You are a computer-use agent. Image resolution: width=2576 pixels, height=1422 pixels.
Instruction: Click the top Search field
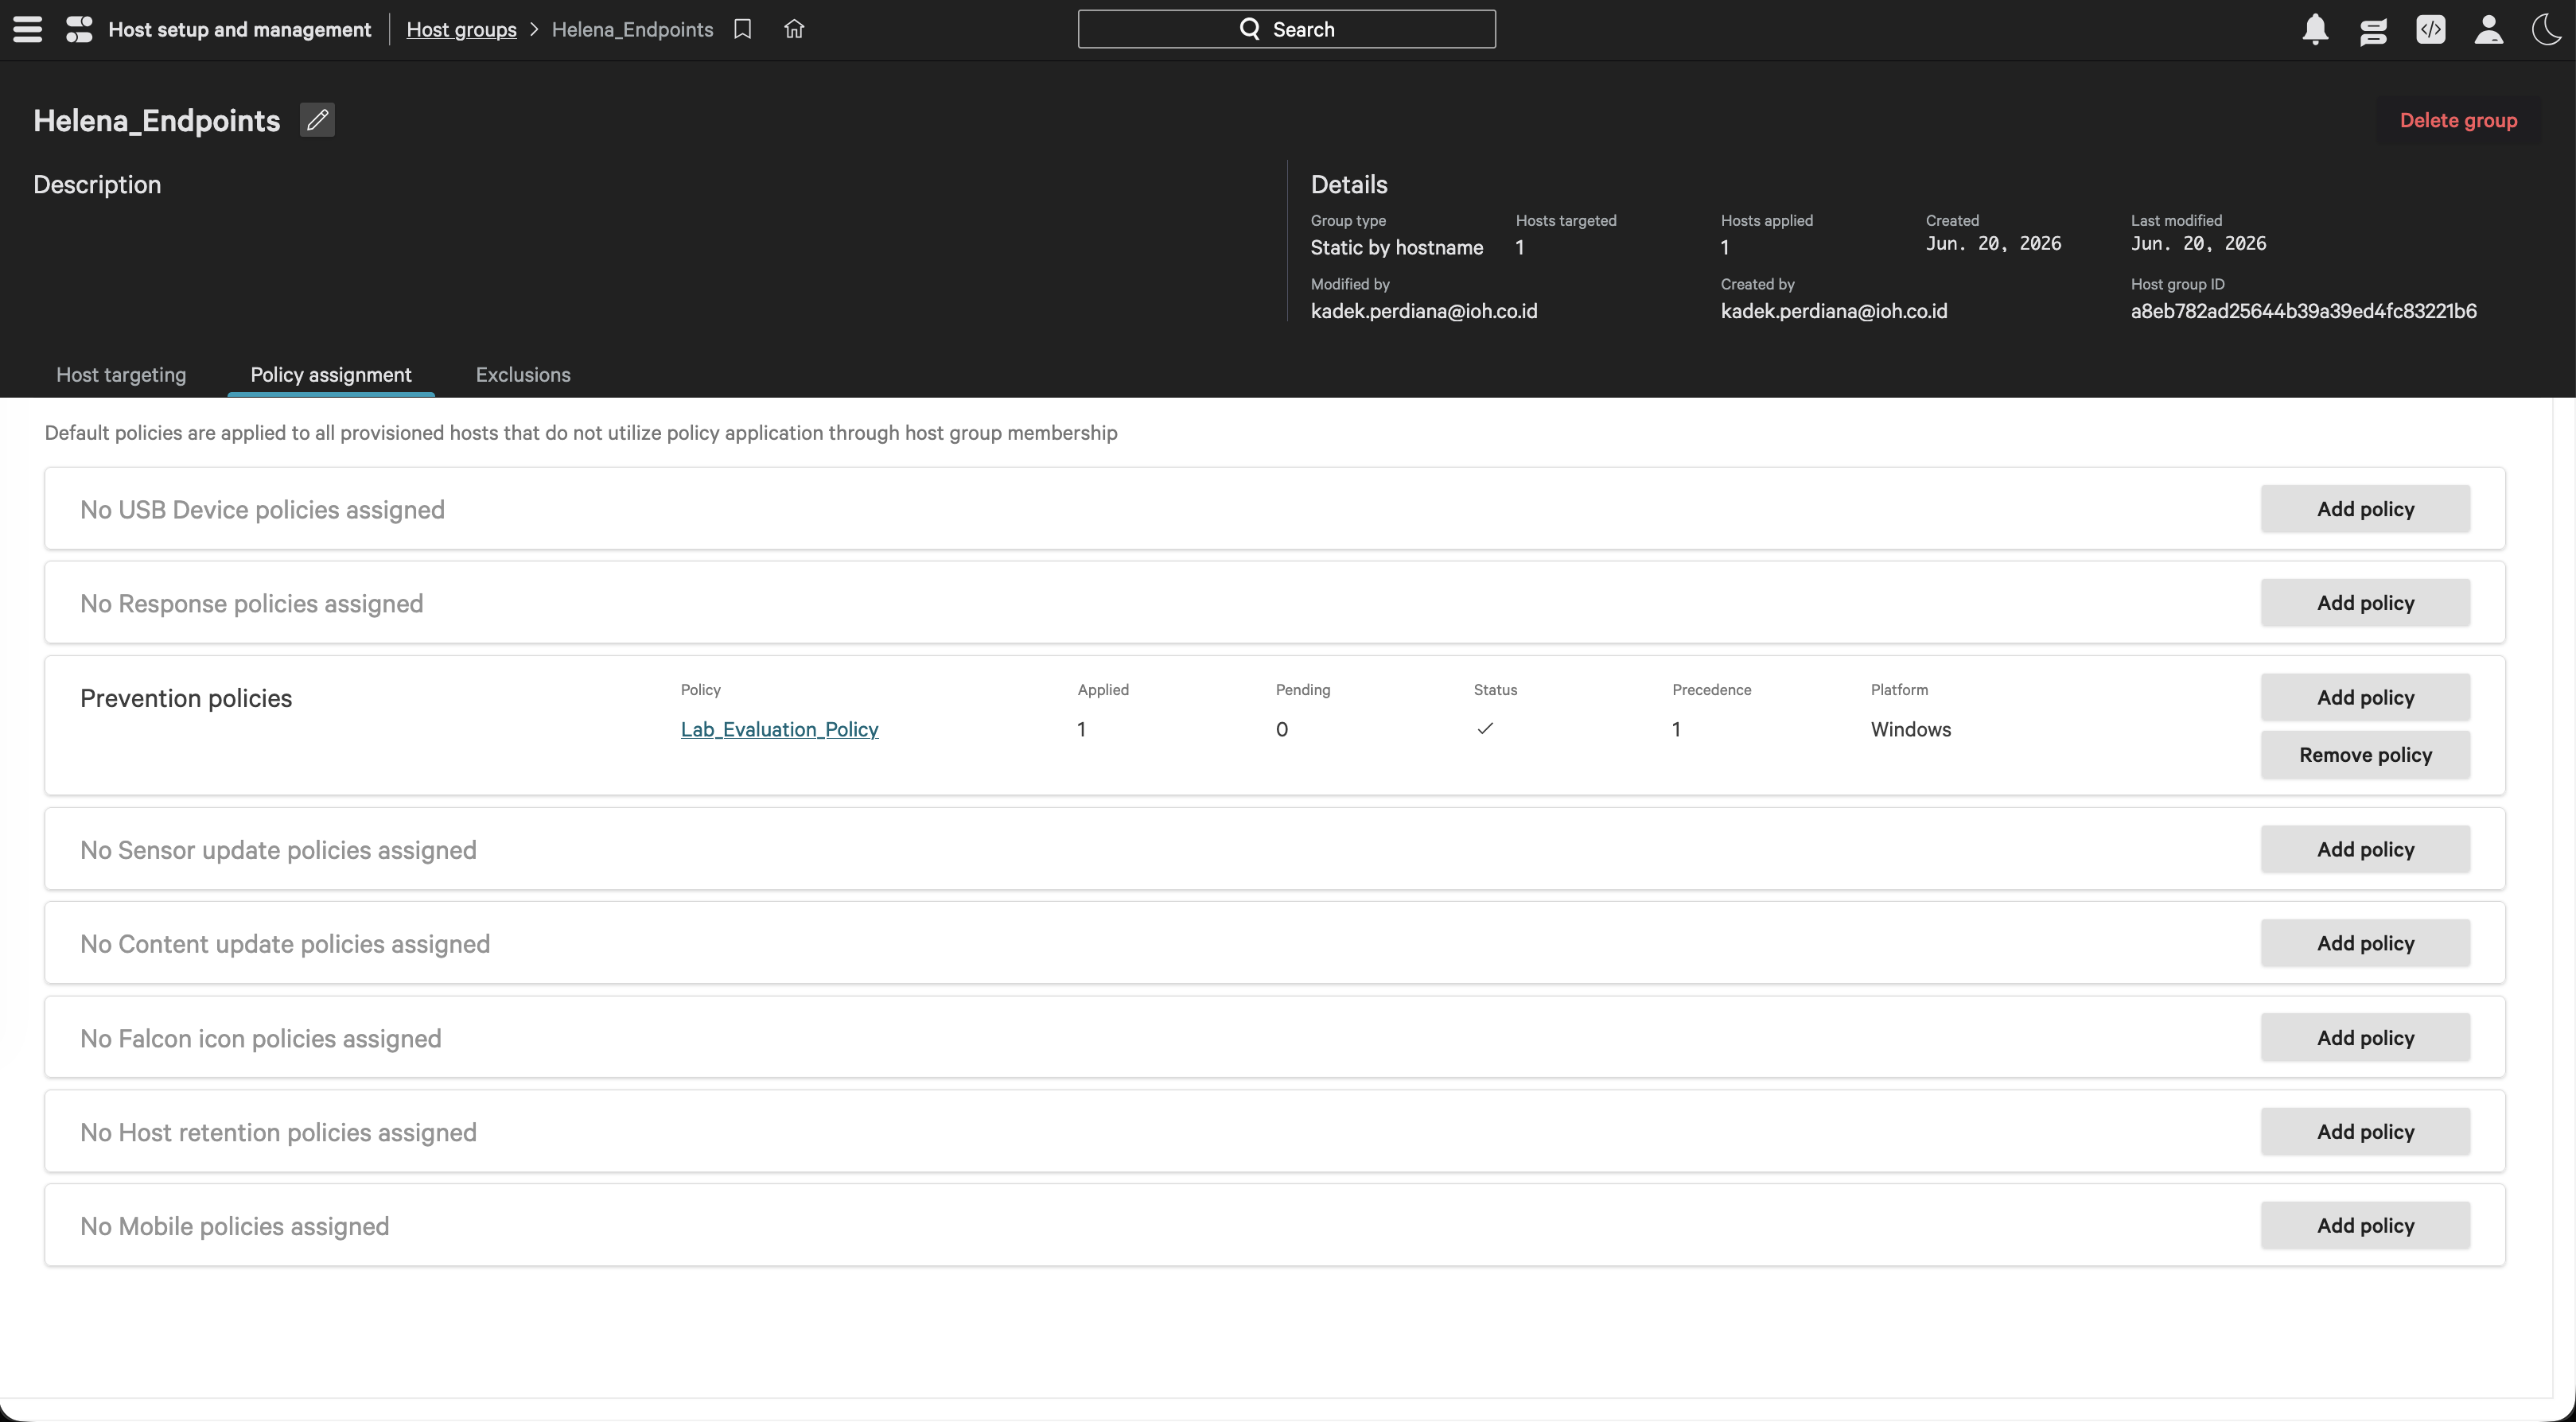(1287, 29)
